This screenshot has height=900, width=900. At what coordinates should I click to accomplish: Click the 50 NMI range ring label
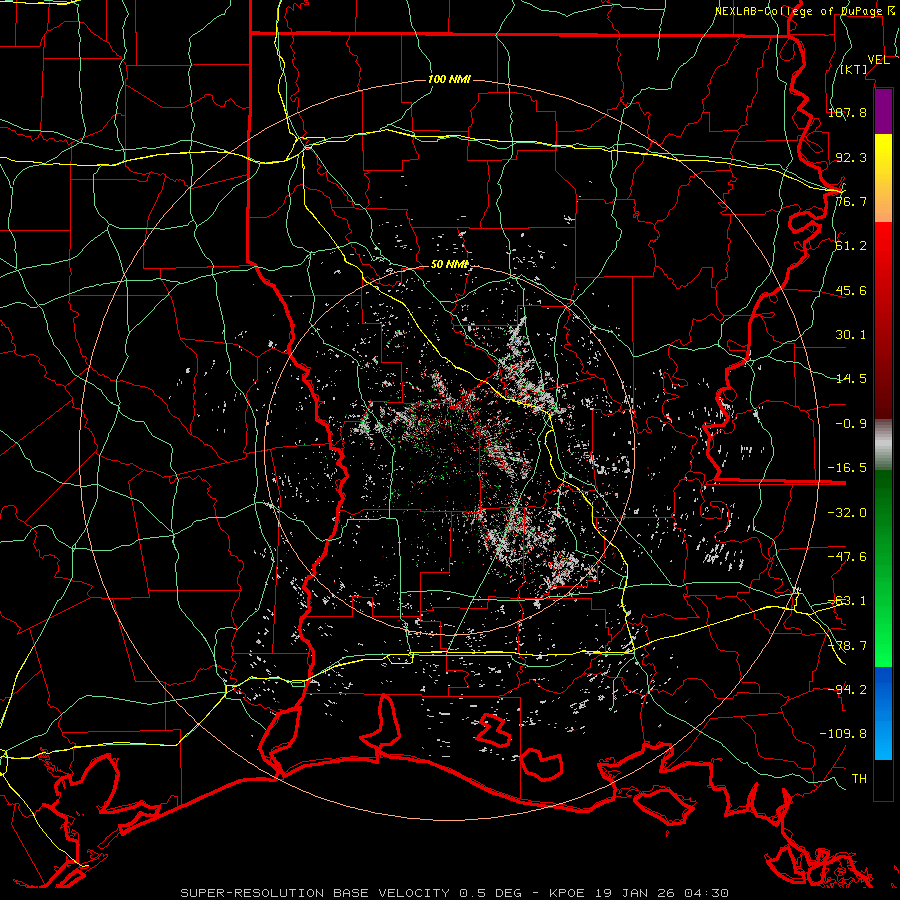(x=450, y=265)
